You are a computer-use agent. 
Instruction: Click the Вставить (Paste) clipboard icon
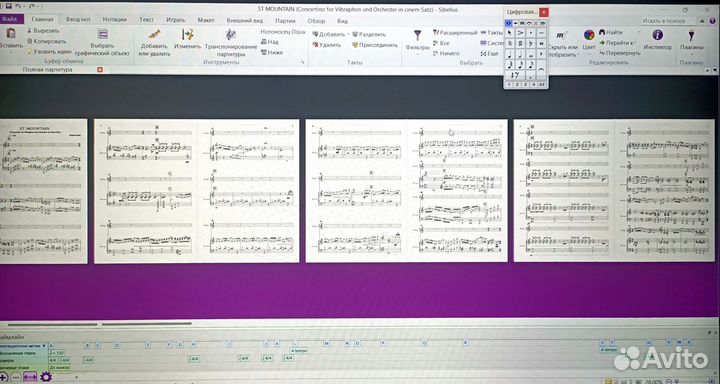(x=11, y=33)
